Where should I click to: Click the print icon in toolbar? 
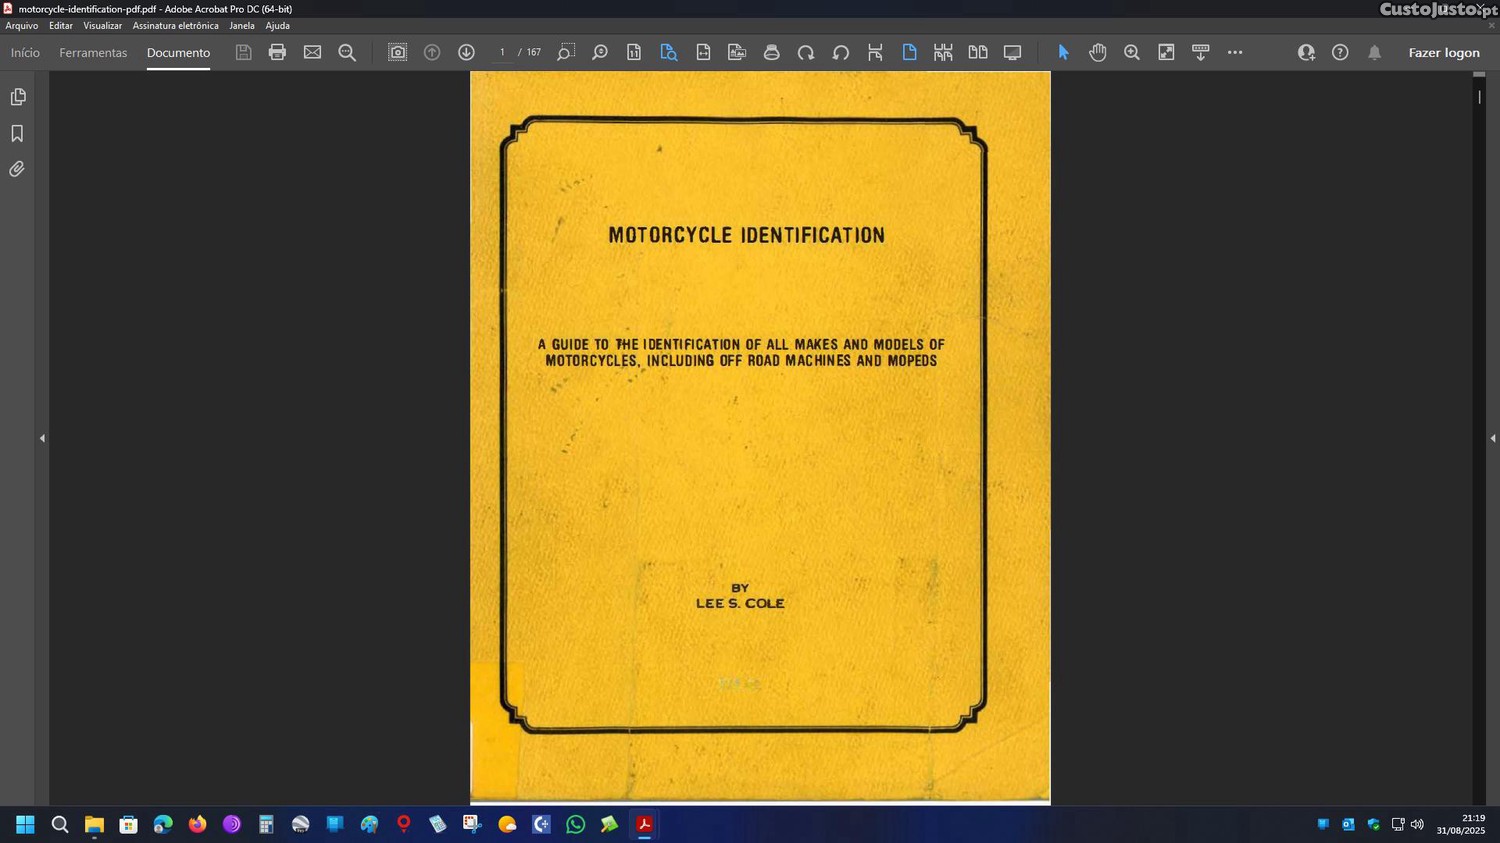[277, 52]
